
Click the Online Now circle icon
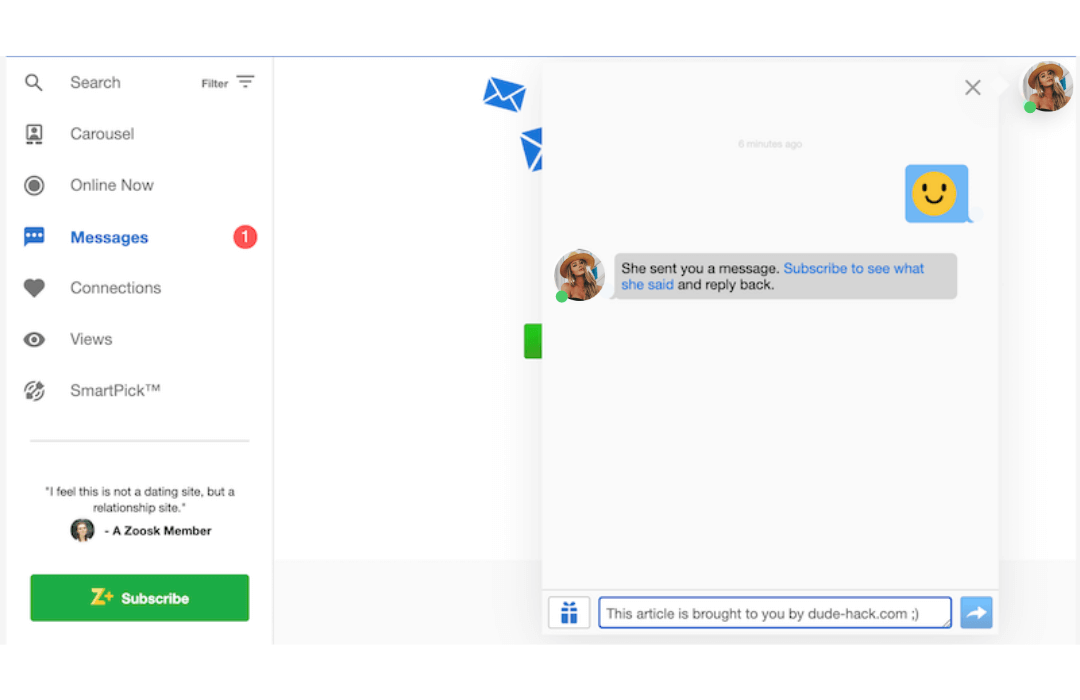[34, 185]
